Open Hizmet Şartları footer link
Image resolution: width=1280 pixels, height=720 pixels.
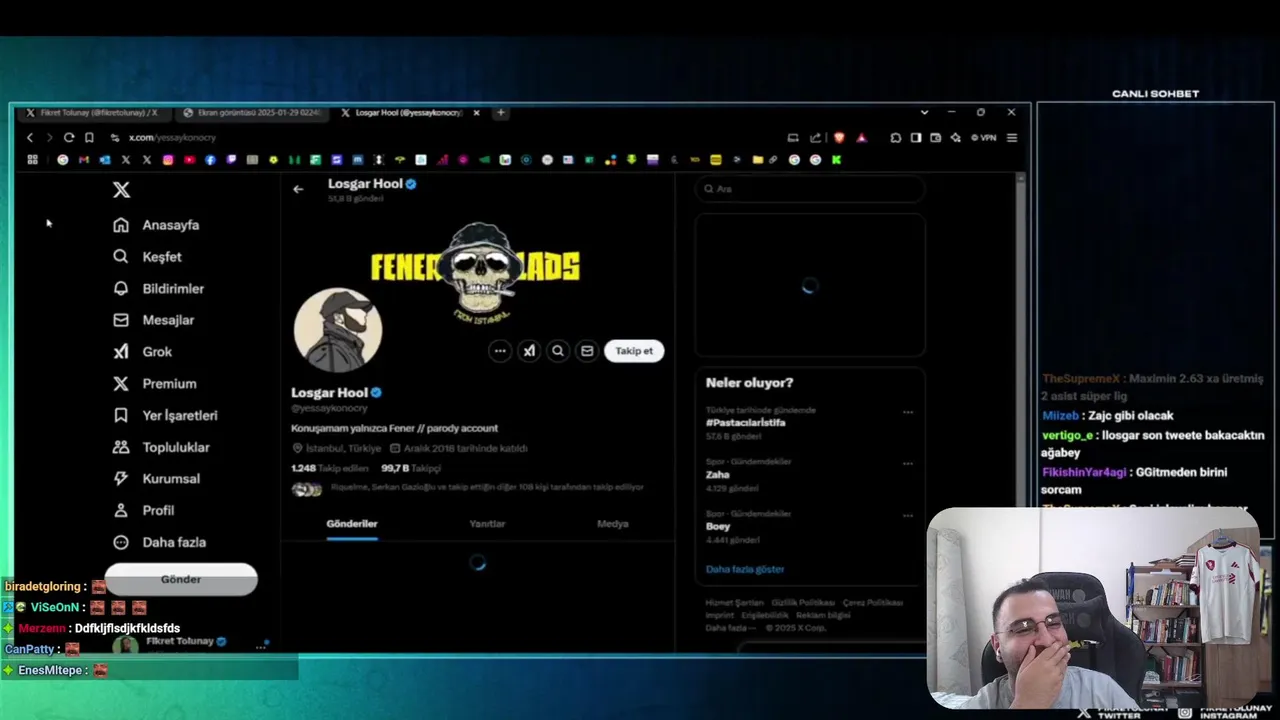tap(734, 603)
